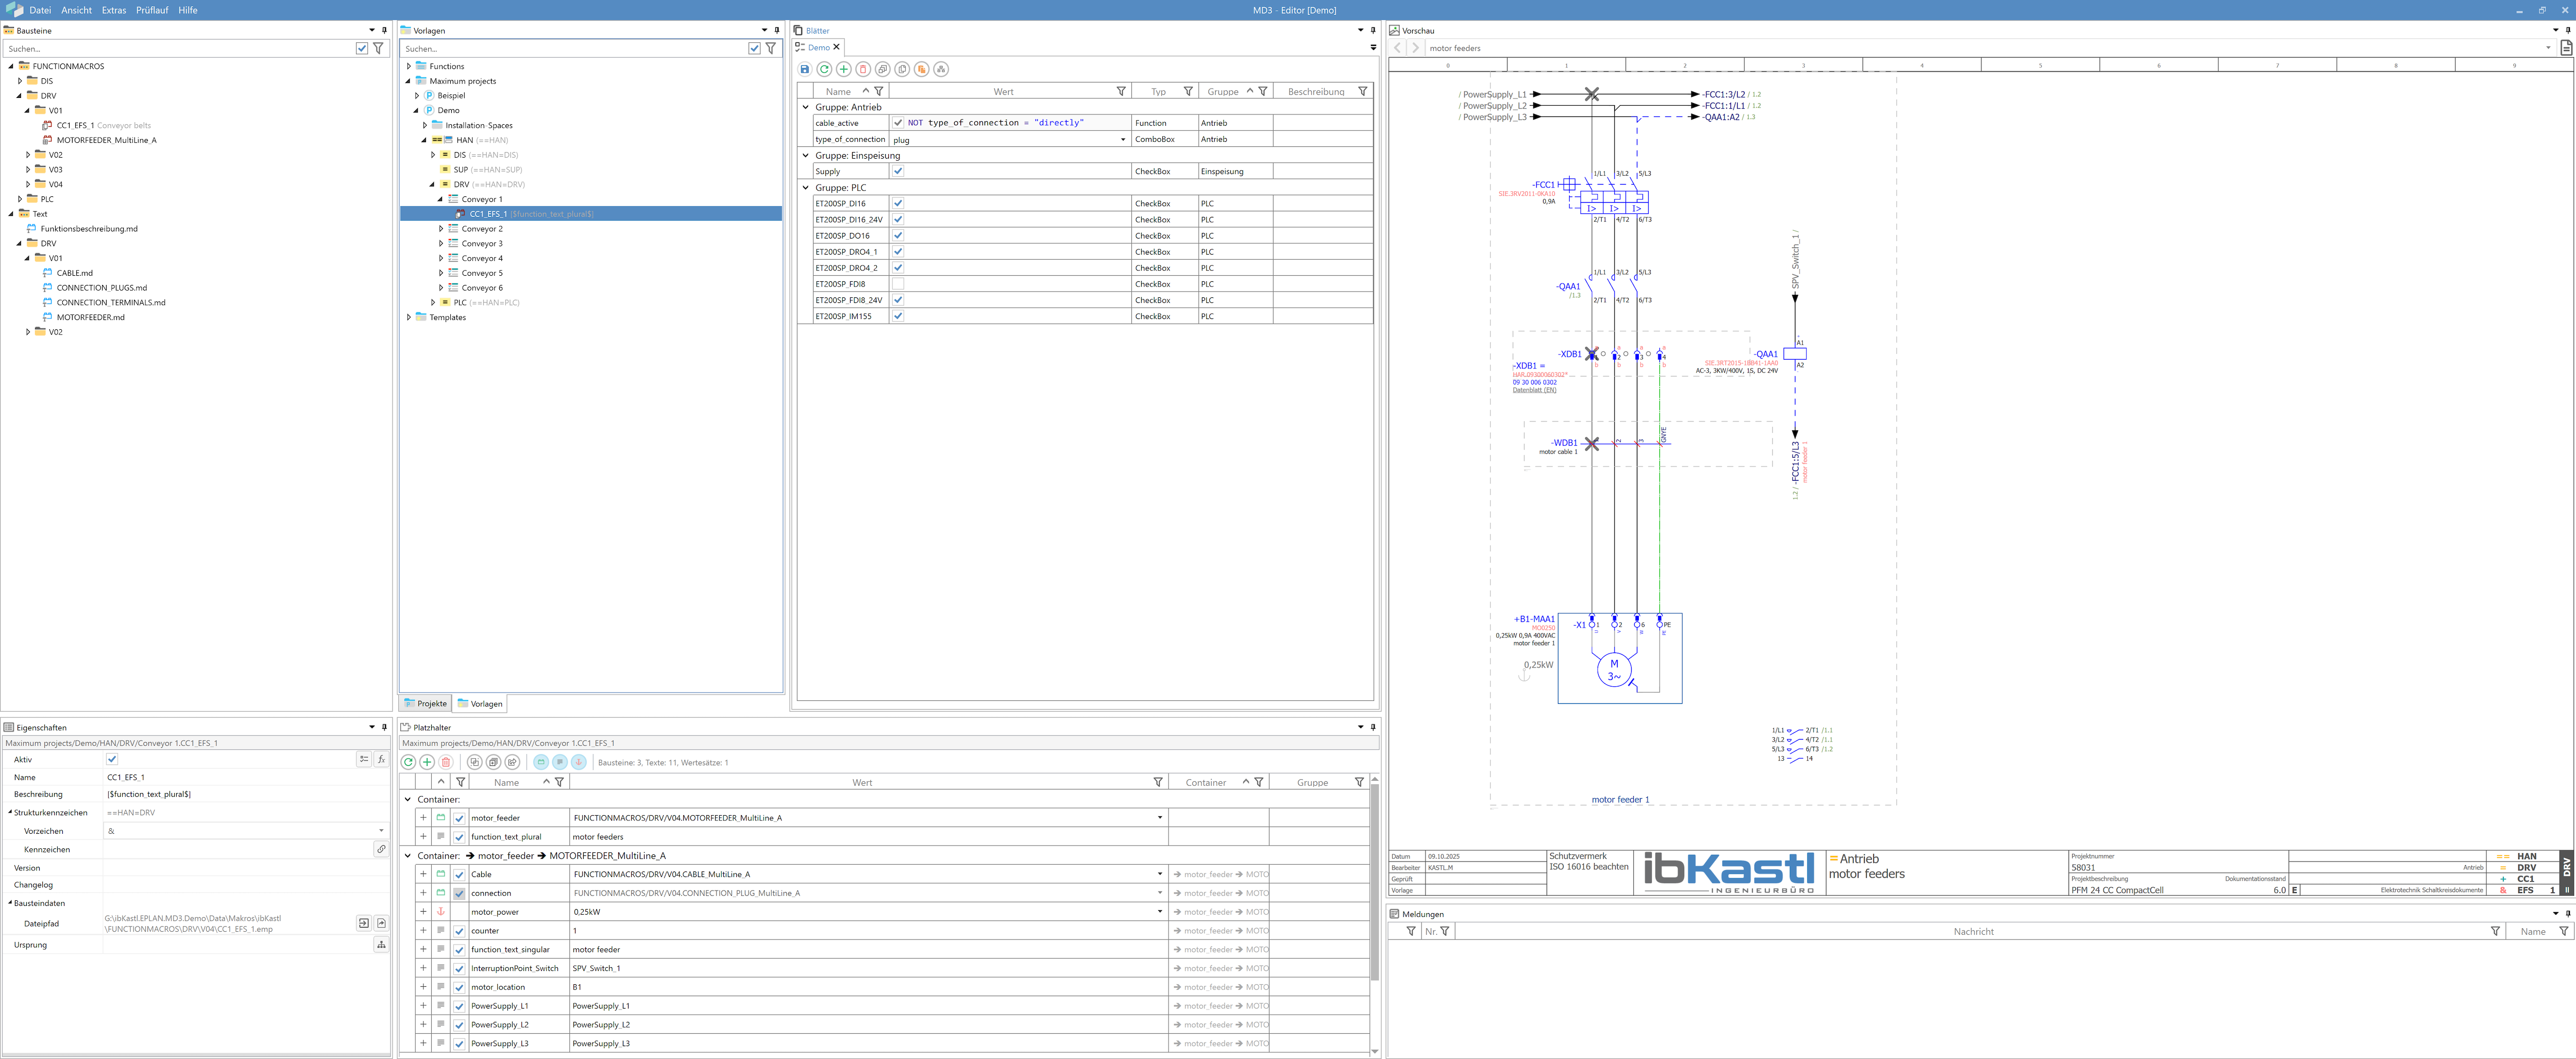
Task: Collapse the Gruppe: PLC section
Action: (806, 188)
